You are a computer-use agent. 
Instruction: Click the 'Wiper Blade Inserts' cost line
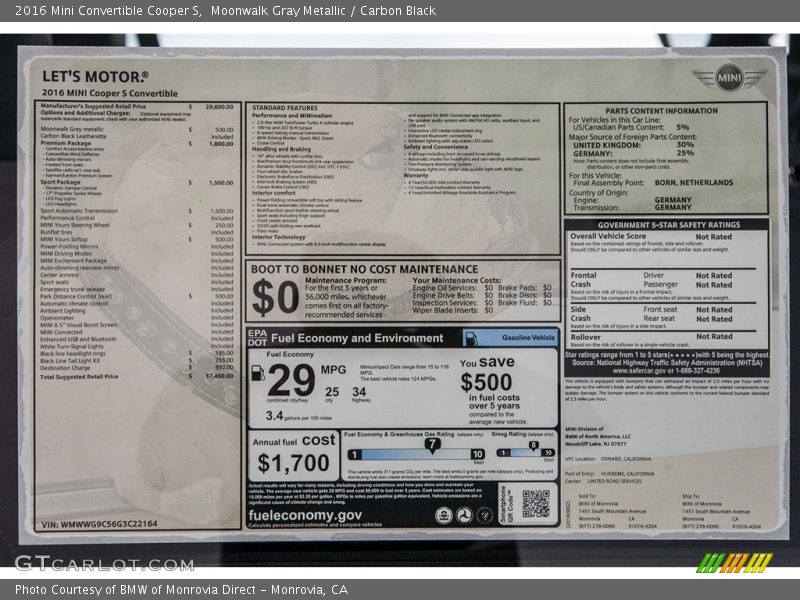(453, 310)
